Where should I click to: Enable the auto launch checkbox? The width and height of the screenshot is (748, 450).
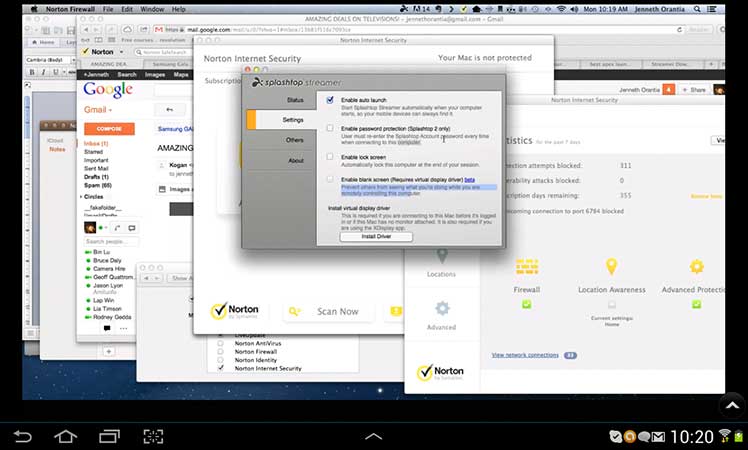330,100
